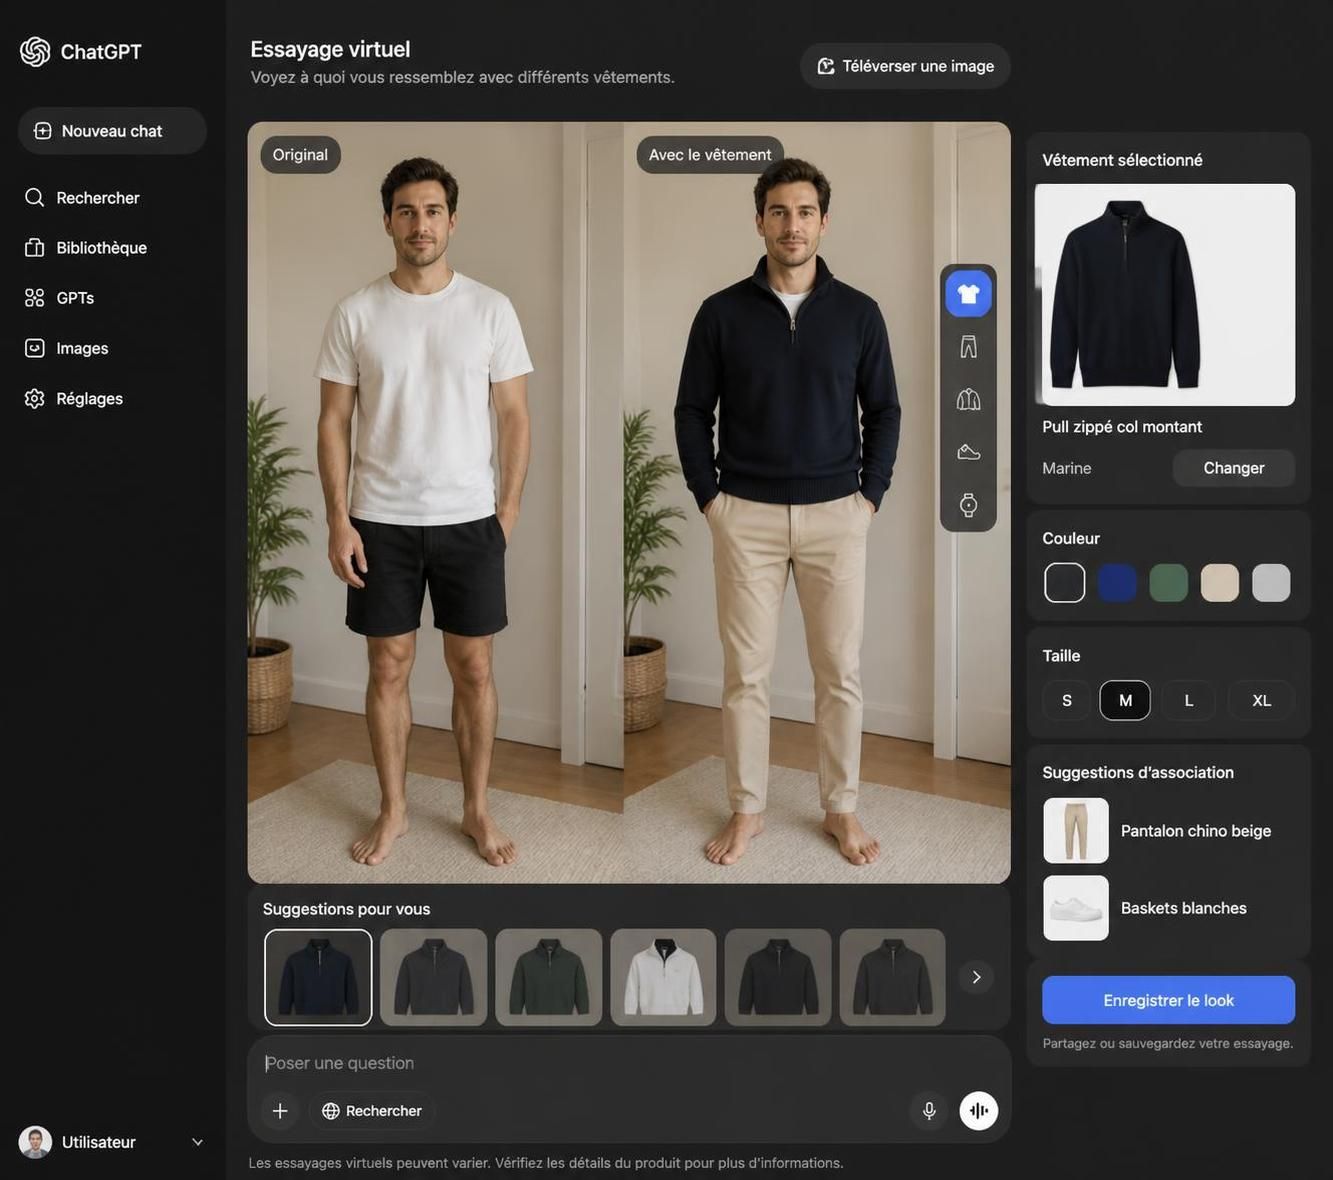Pick the royal blue color swatch
The height and width of the screenshot is (1180, 1333).
coord(1117,583)
